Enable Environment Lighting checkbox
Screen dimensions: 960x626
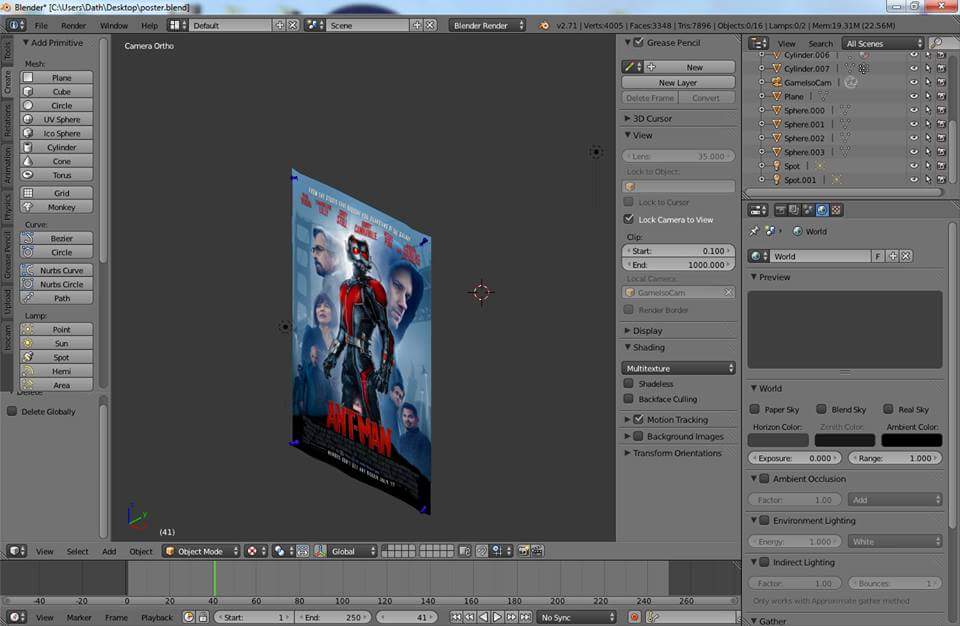(764, 520)
